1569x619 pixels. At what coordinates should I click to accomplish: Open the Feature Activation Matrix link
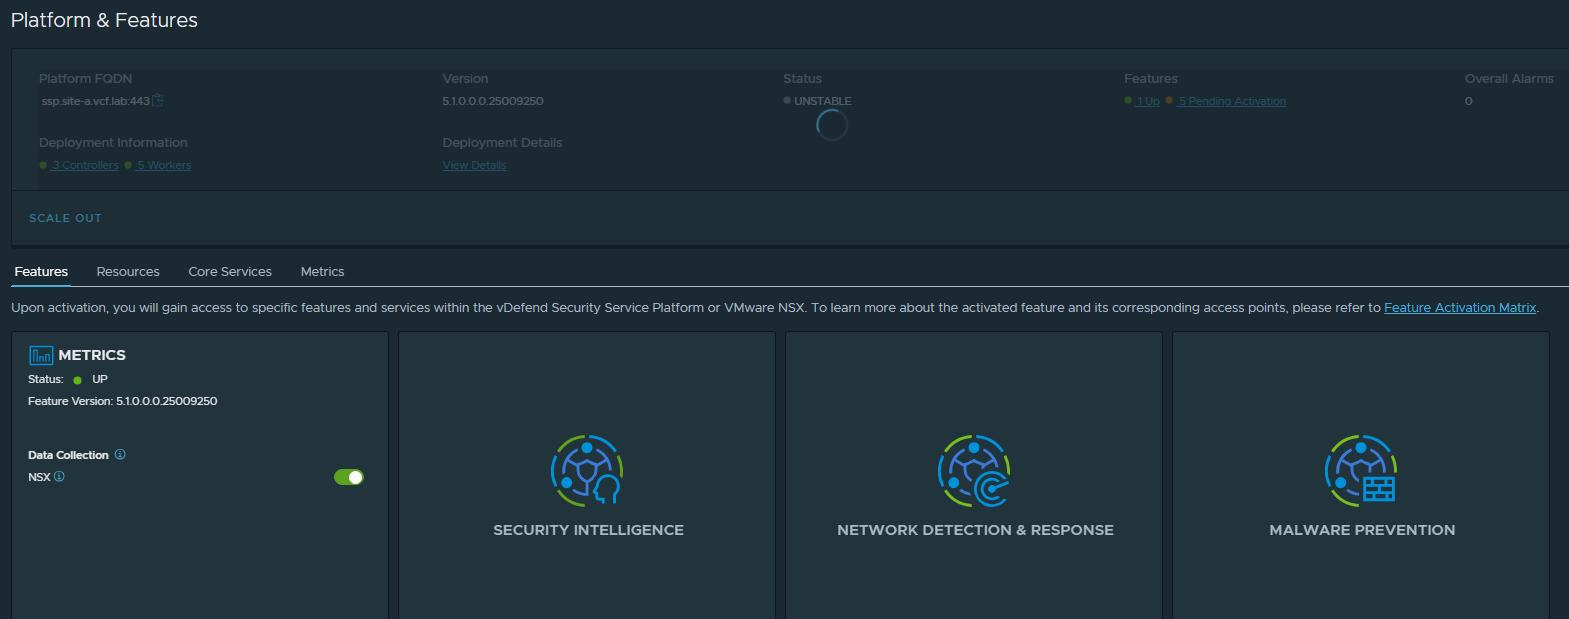1459,308
